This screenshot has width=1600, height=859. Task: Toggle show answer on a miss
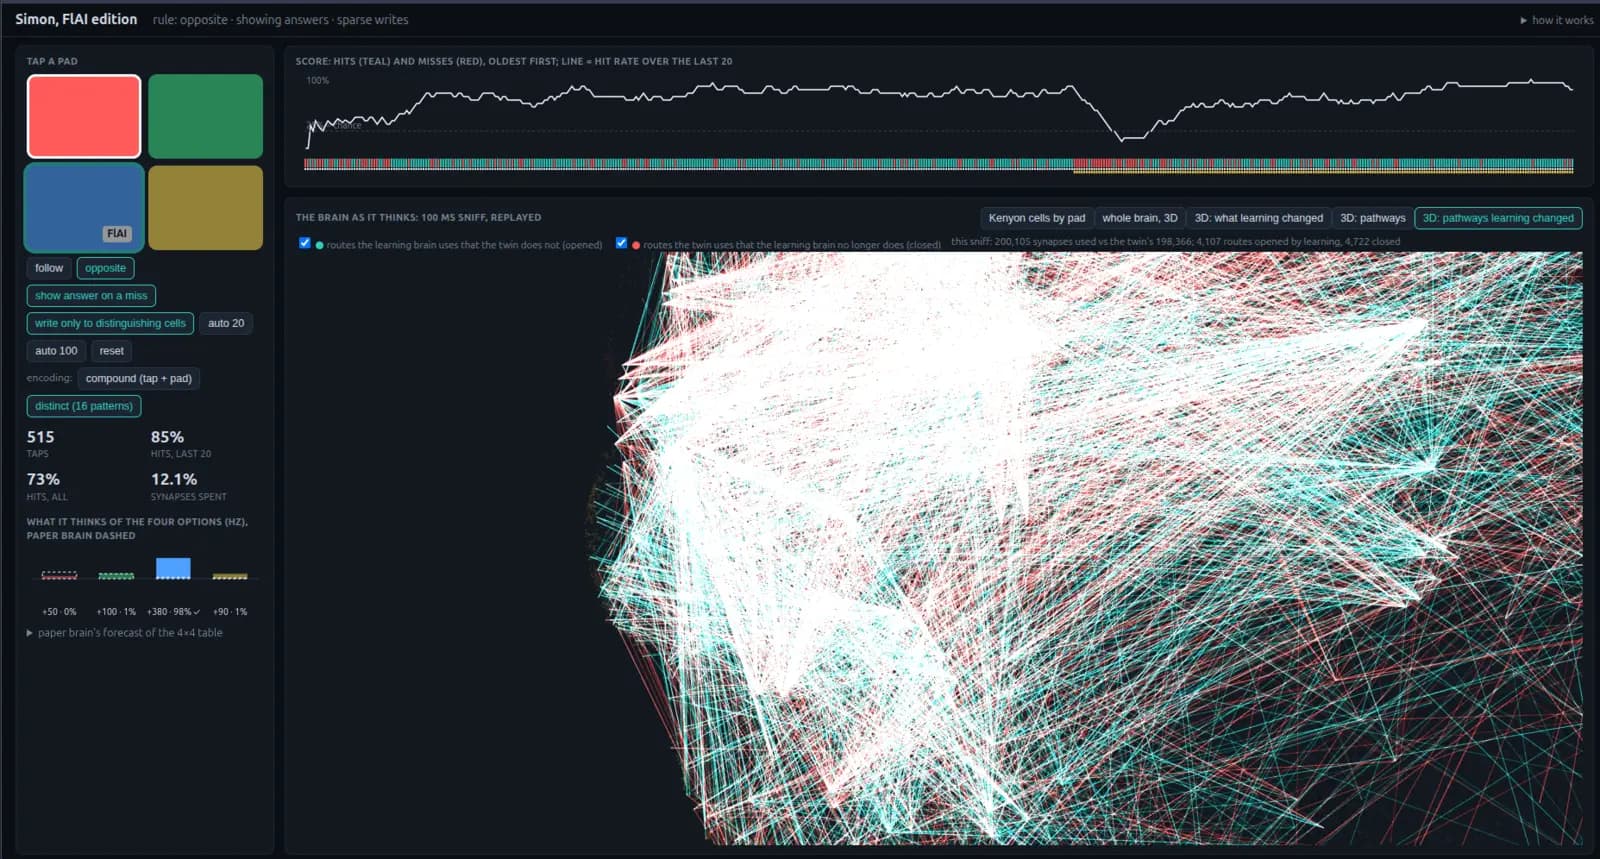[91, 296]
